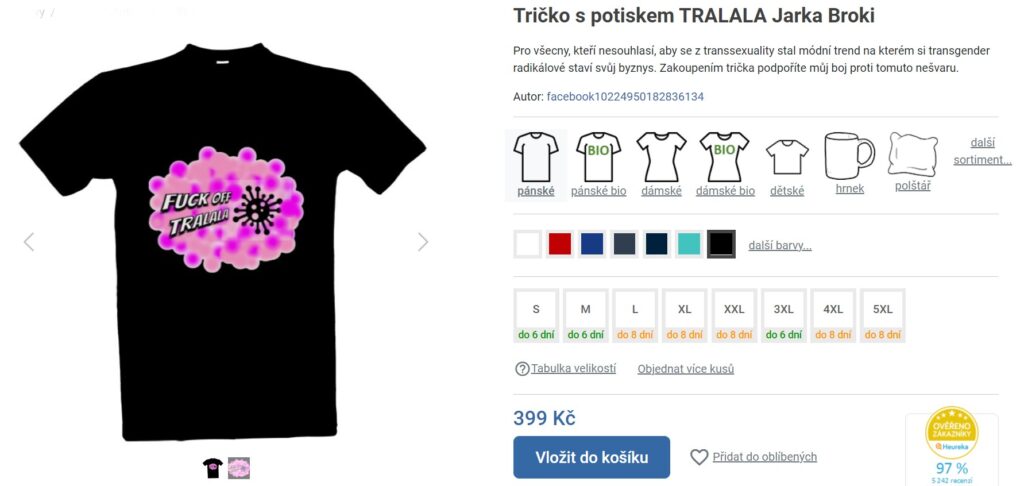Select the dětské t-shirt icon
Screen dimensions: 1024x486
[787, 157]
